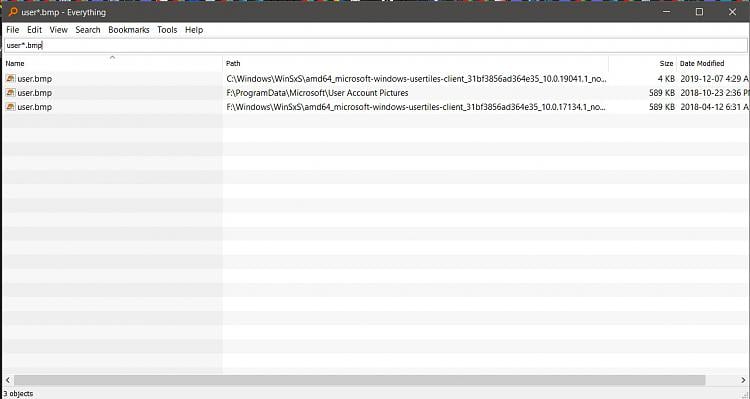
Task: Click the Everything magnifier icon in title bar
Action: tap(13, 12)
